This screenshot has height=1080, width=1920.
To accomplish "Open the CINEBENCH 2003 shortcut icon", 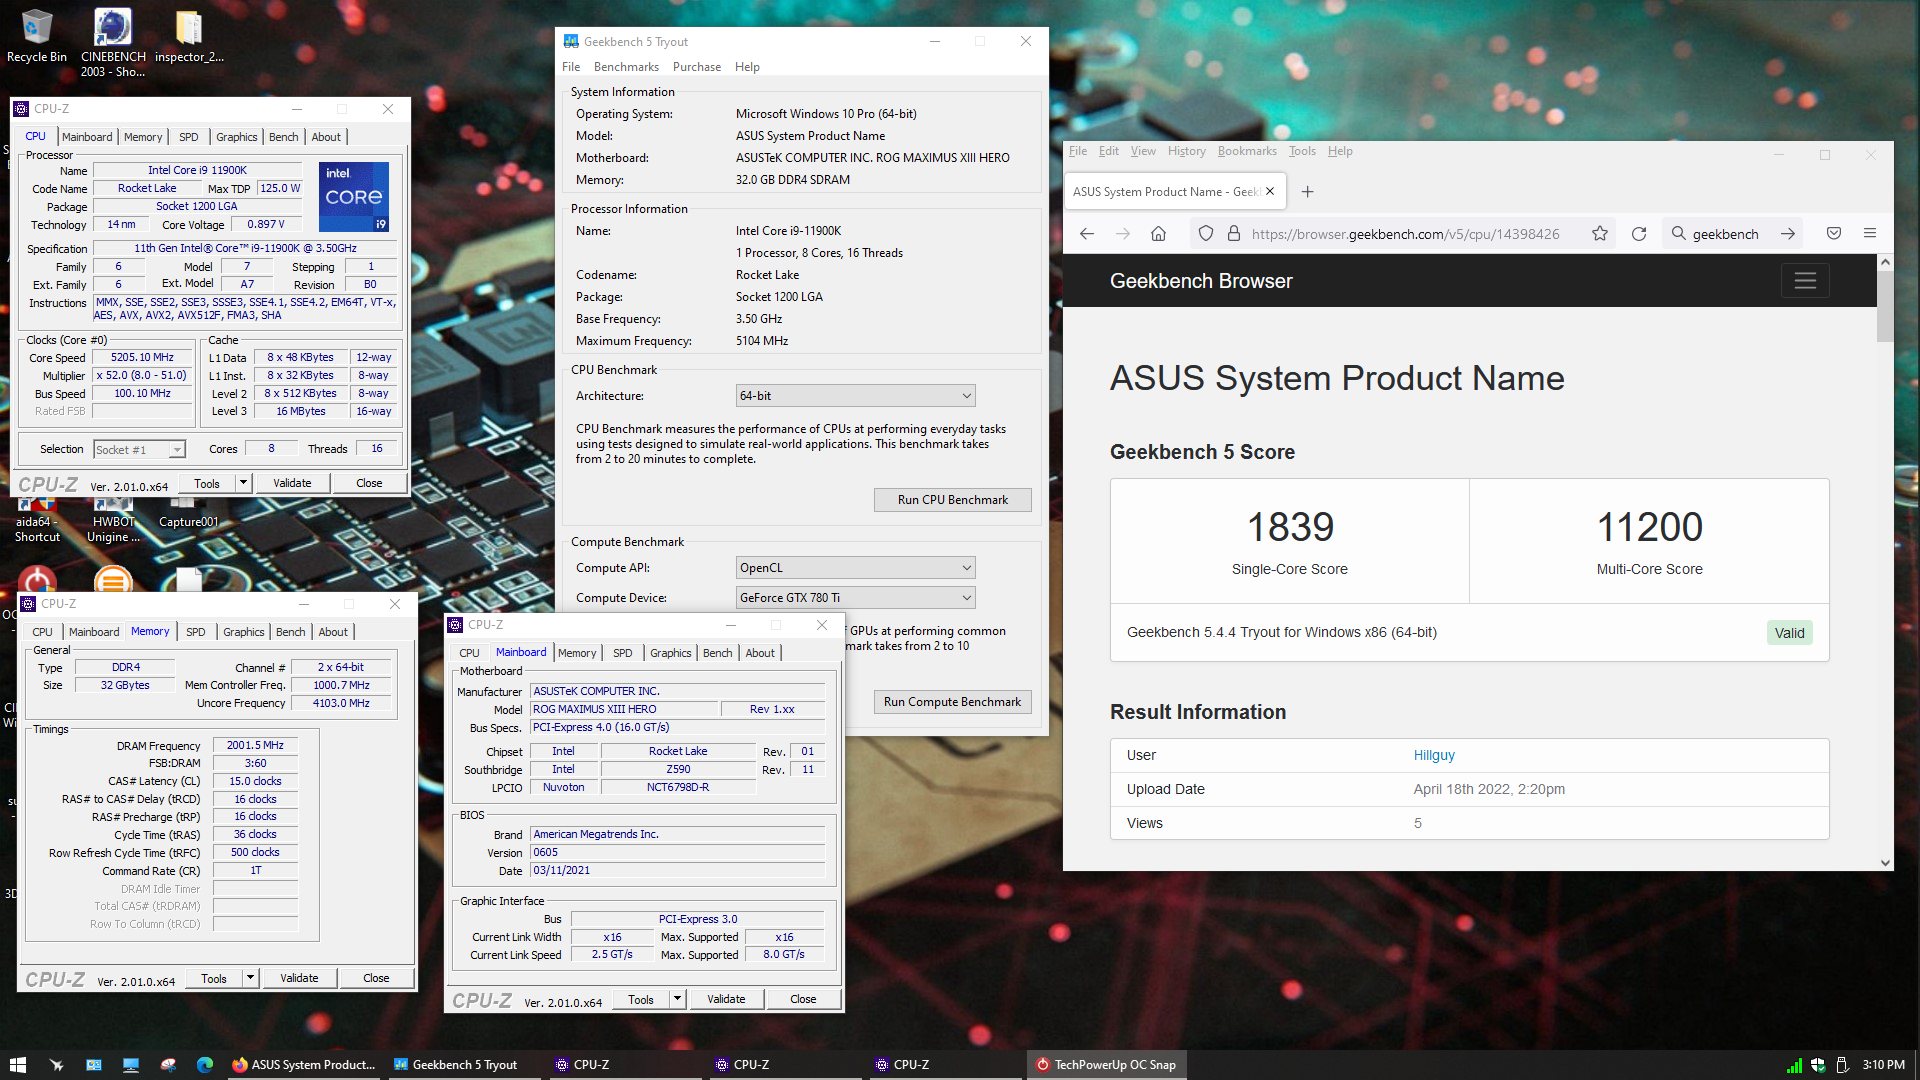I will (113, 42).
